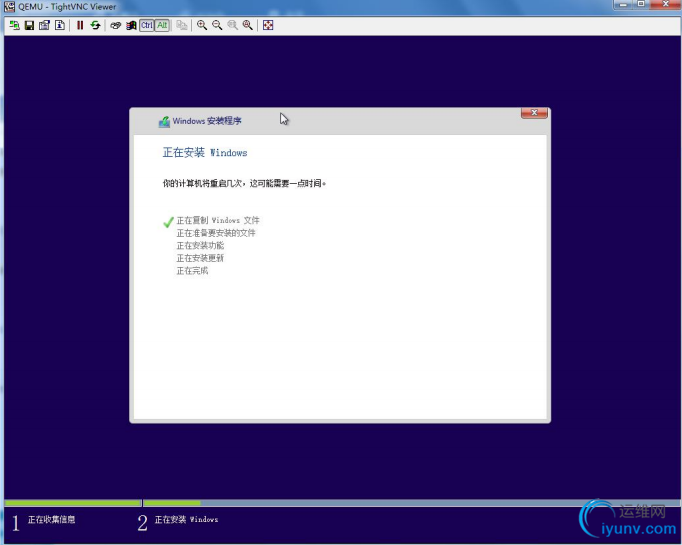Send Ctrl+Alt+Del to the guest
This screenshot has height=545, width=682.
click(115, 25)
